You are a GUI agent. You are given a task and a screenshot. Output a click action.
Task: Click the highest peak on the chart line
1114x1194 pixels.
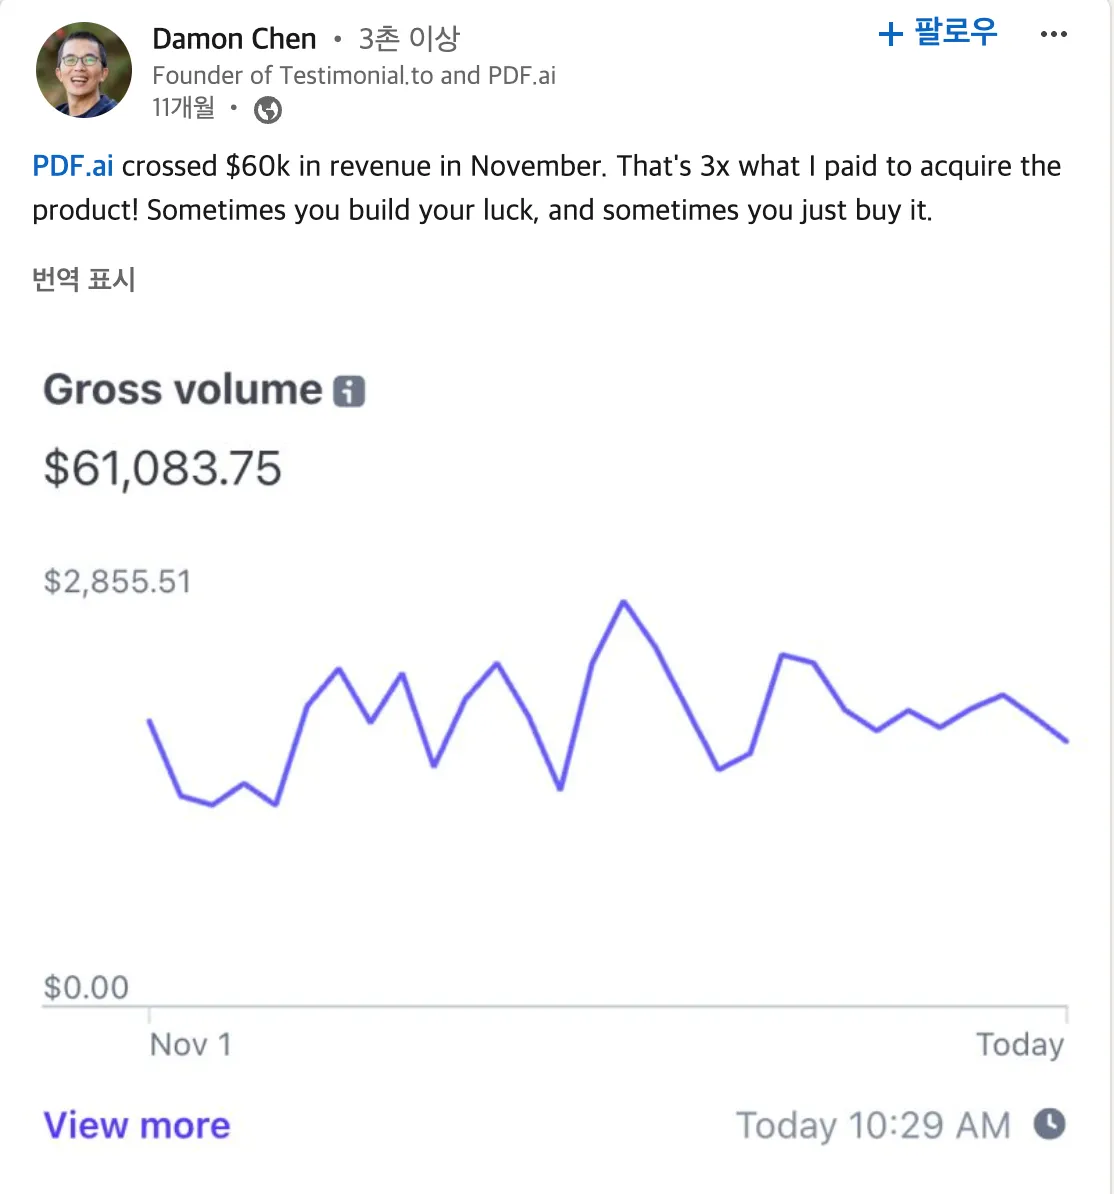pos(624,601)
